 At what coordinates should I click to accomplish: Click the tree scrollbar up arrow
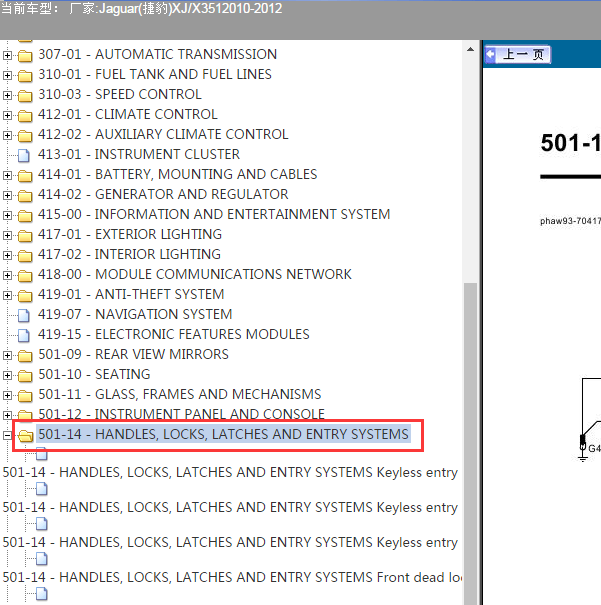[470, 49]
